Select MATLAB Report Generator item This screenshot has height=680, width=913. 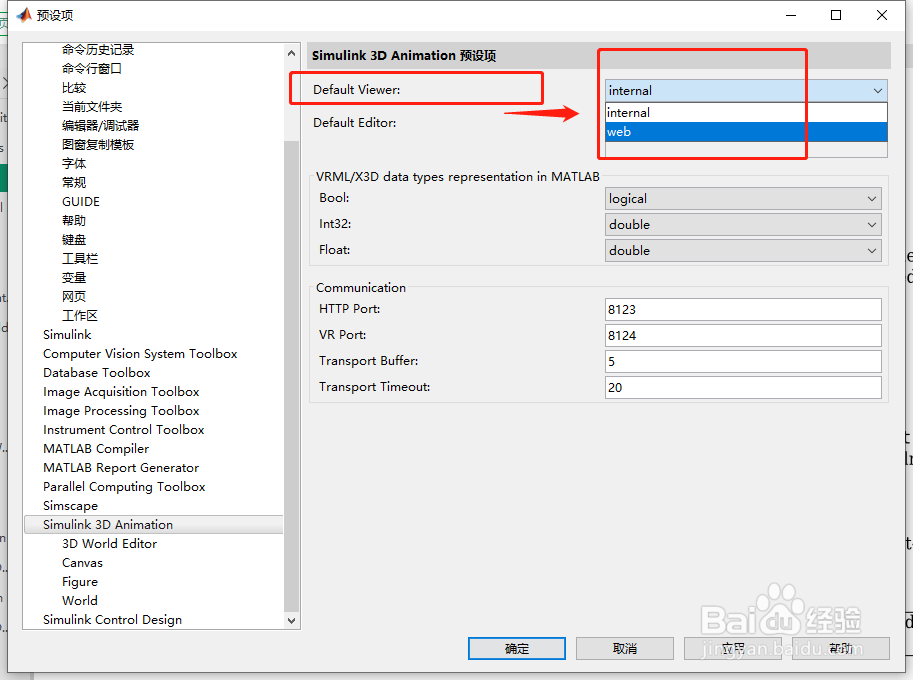[x=121, y=468]
